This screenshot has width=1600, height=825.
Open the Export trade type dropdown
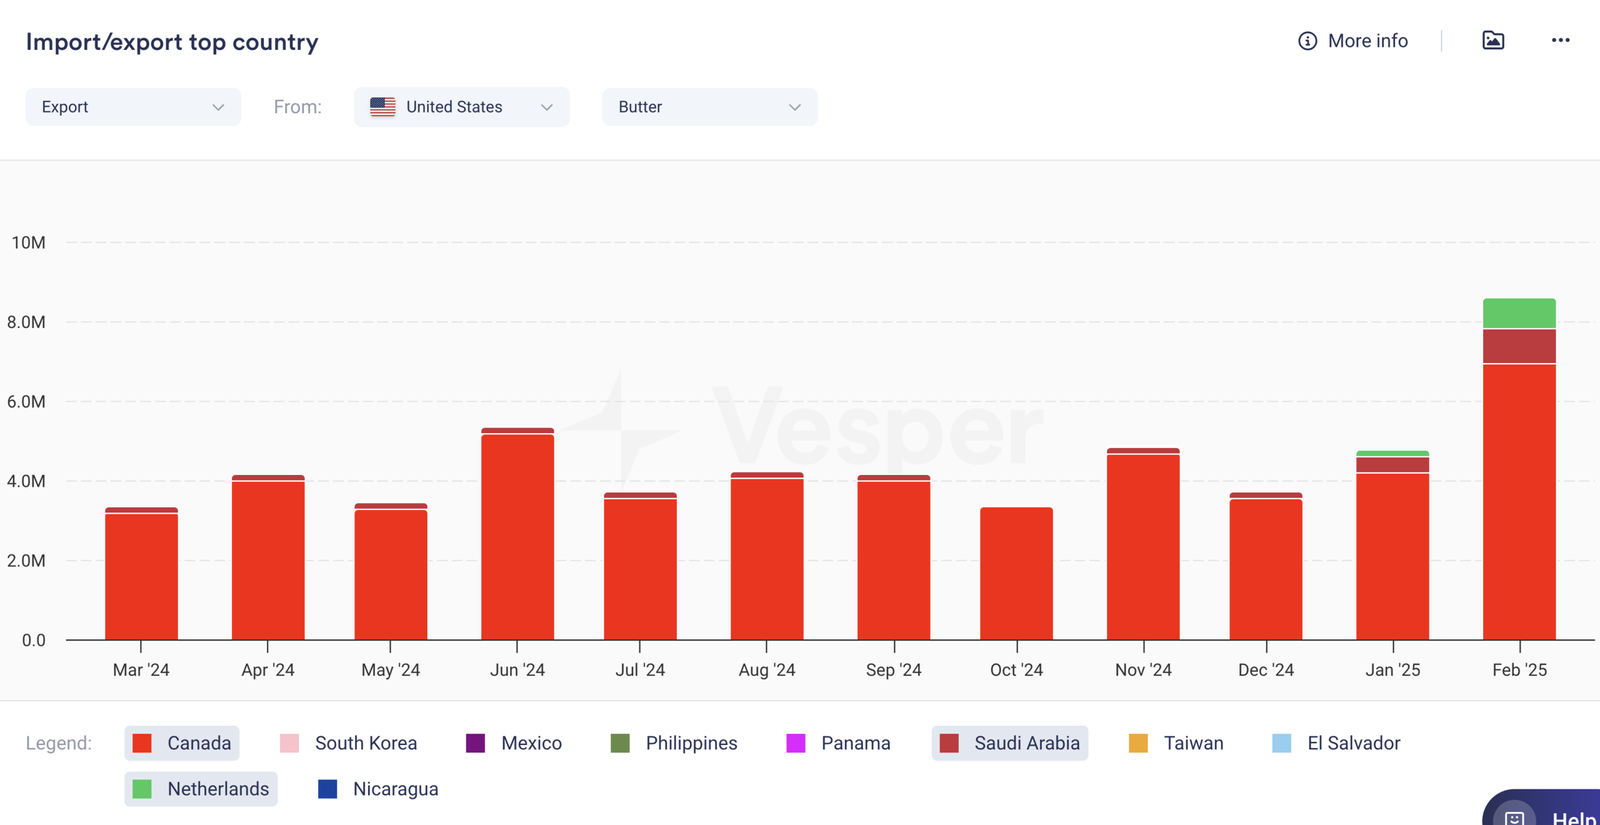tap(133, 107)
